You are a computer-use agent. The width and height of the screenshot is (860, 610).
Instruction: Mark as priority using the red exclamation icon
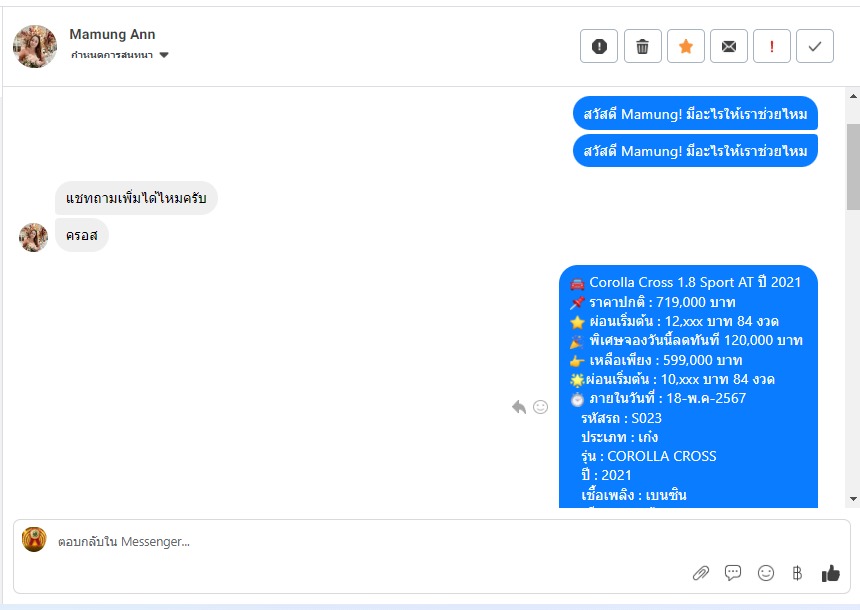pos(772,46)
